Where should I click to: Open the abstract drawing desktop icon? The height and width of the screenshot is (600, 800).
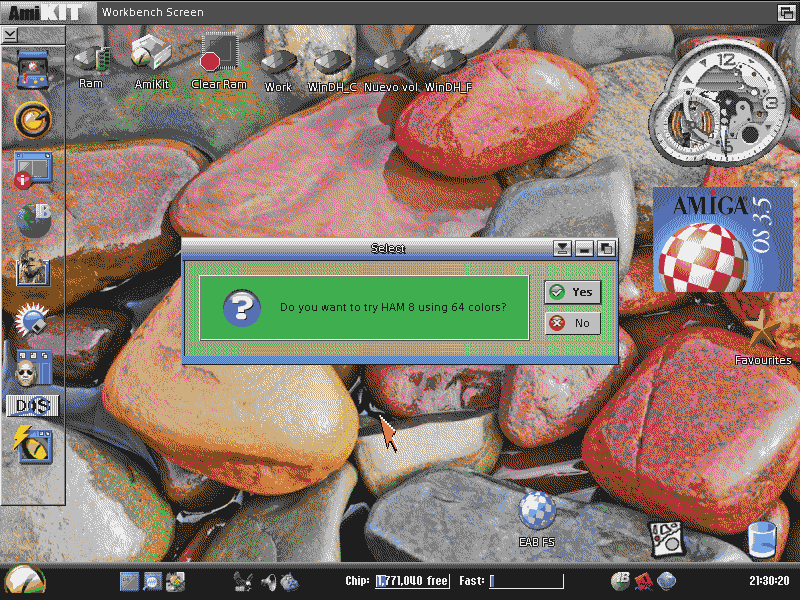coord(666,538)
